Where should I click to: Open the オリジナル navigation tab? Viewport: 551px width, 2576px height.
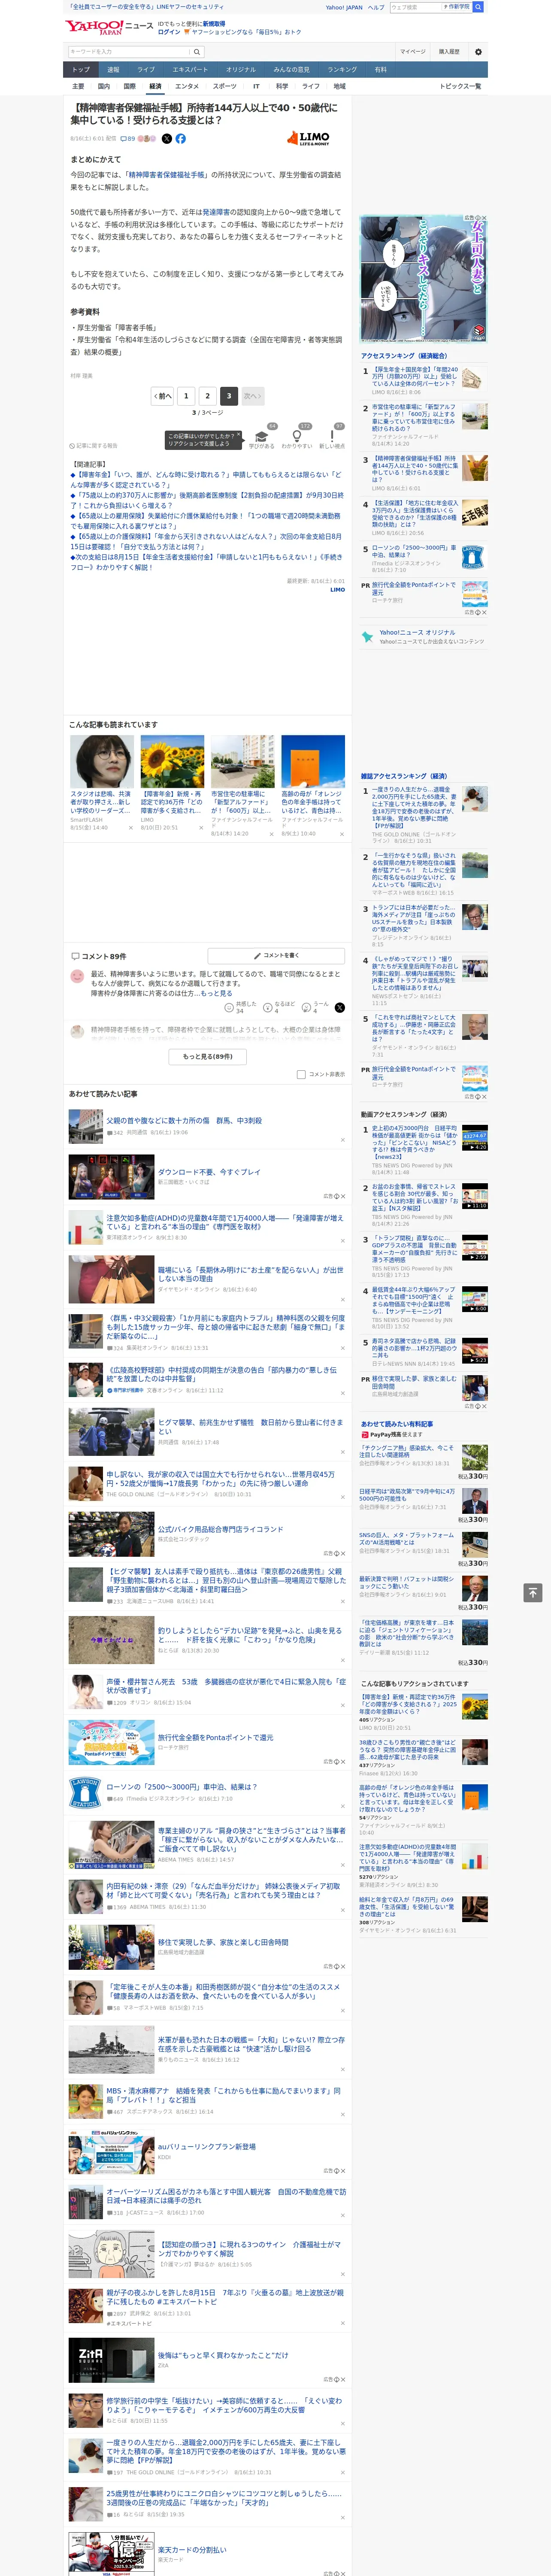coord(241,70)
